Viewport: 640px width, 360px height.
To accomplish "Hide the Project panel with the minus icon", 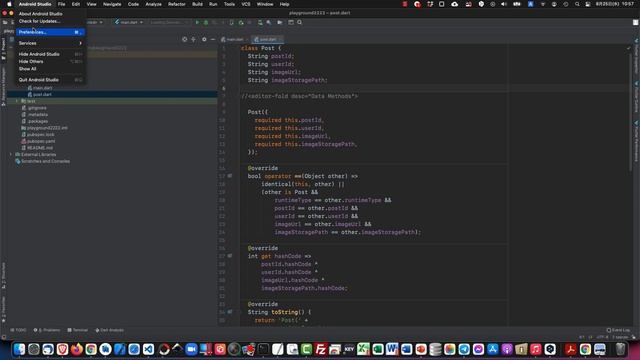I will coord(213,39).
